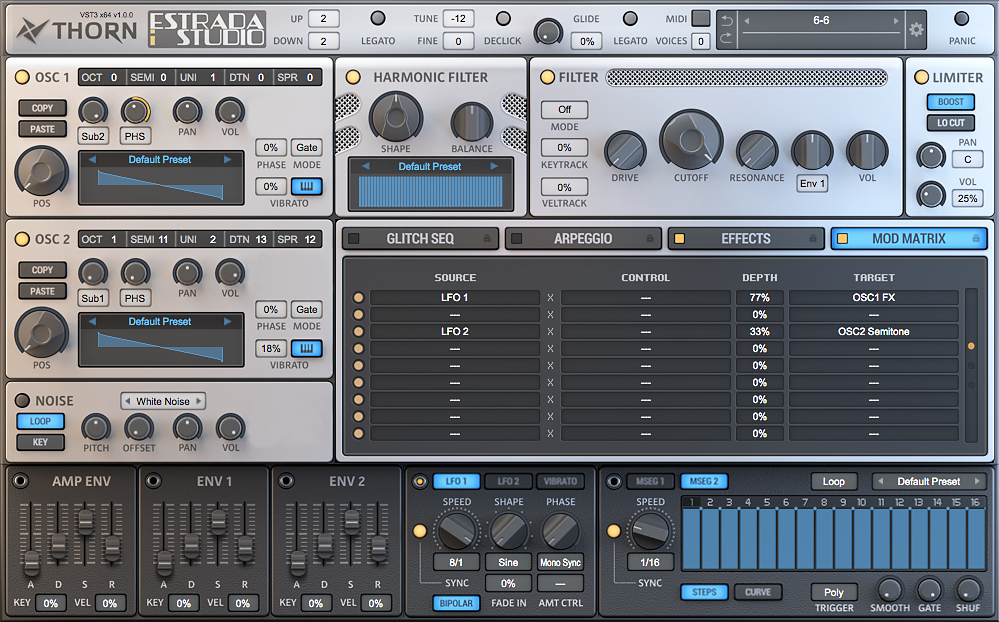
Task: Open the filter Env 1 source dropdown
Action: pyautogui.click(x=812, y=184)
